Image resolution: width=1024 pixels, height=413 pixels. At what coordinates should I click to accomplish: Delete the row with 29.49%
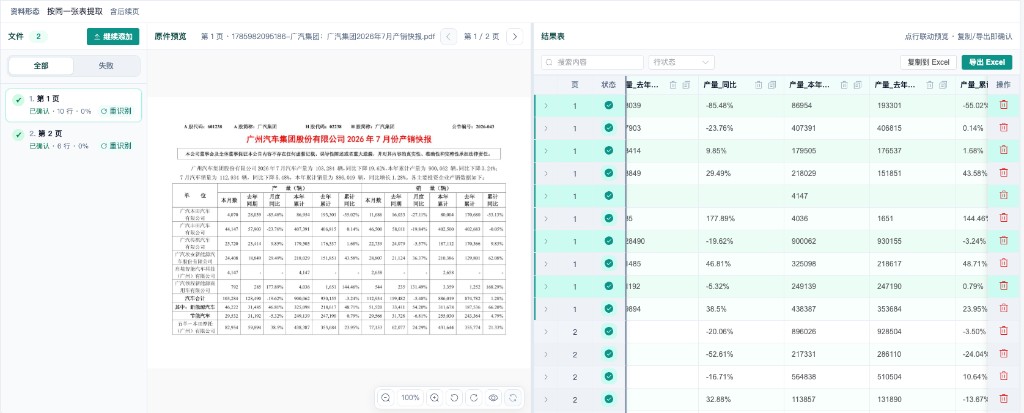(1004, 173)
